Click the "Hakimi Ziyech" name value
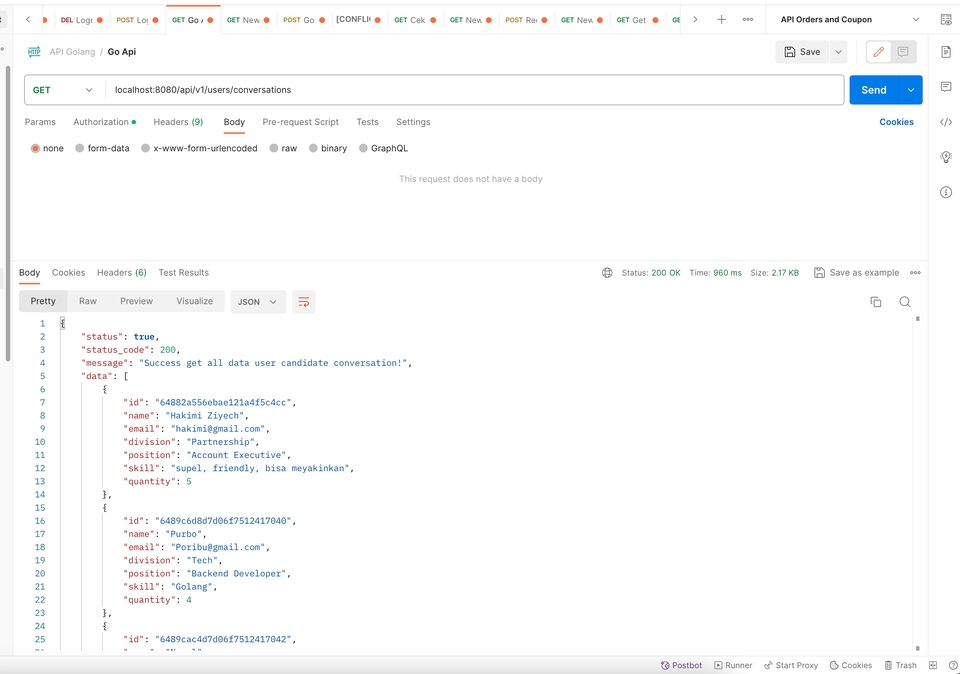Image resolution: width=960 pixels, height=674 pixels. [206, 416]
